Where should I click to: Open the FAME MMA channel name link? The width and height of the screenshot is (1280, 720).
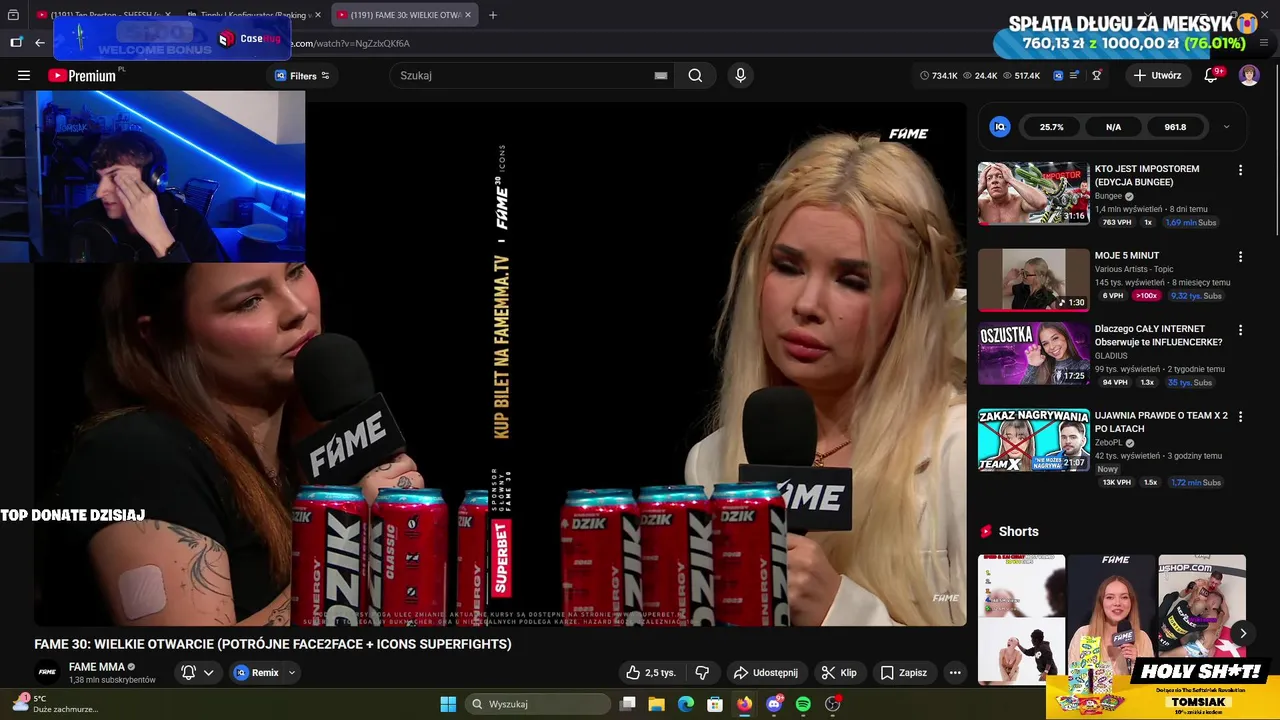[97, 667]
